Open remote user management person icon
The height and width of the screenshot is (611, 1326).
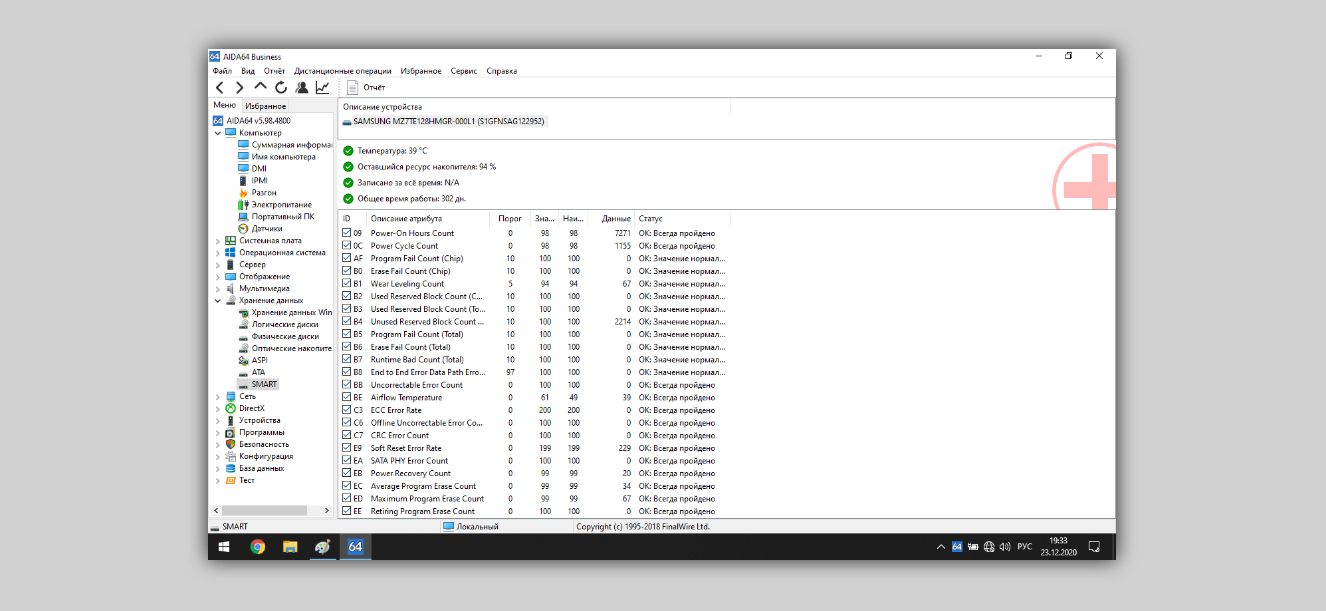302,88
